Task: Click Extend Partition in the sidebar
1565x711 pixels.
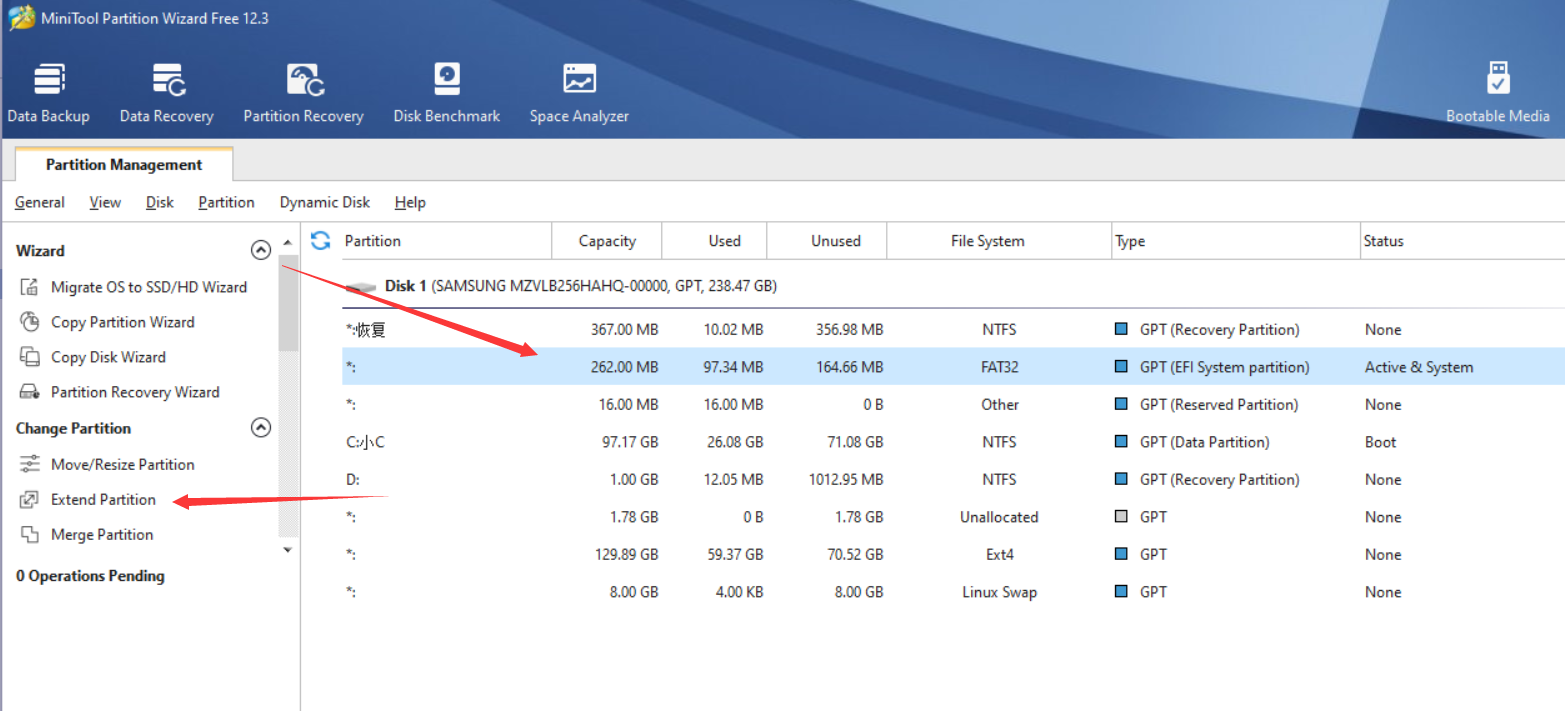Action: 103,500
